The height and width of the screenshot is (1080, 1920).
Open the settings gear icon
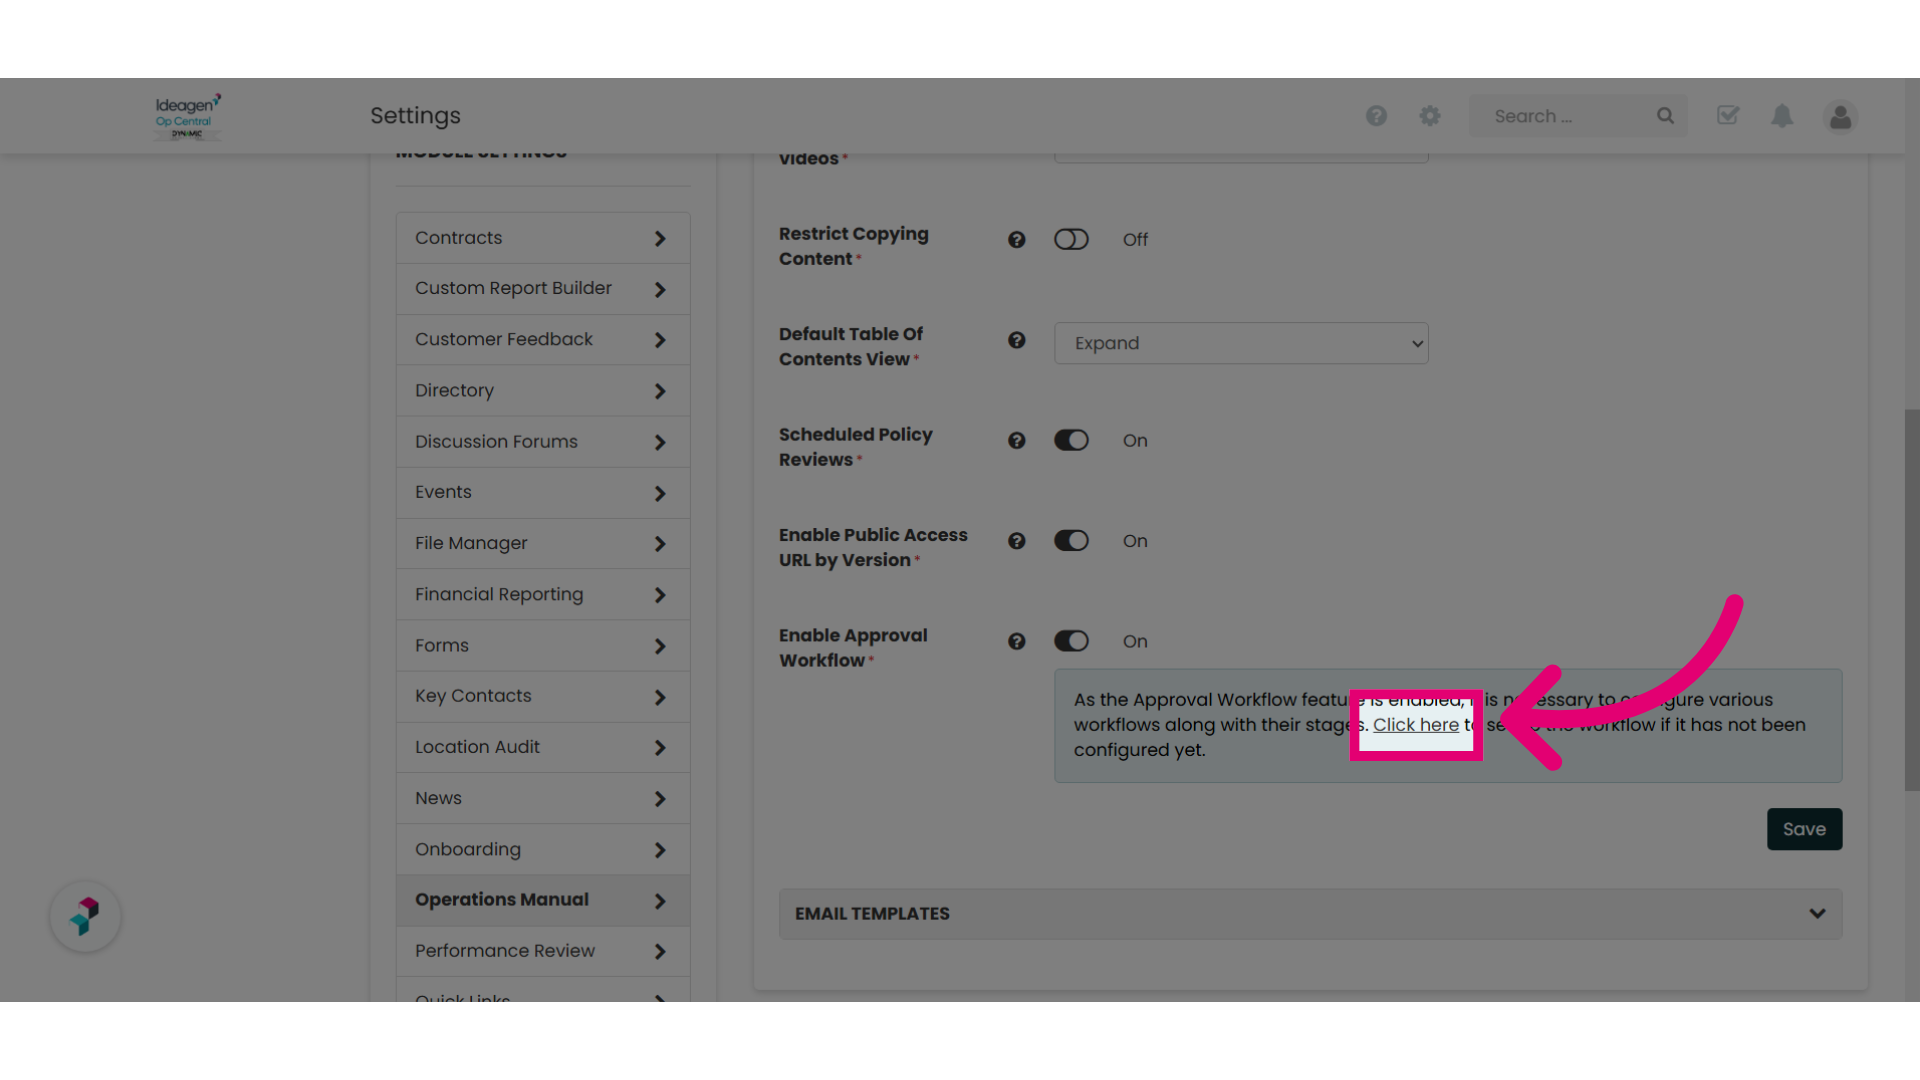(x=1430, y=116)
